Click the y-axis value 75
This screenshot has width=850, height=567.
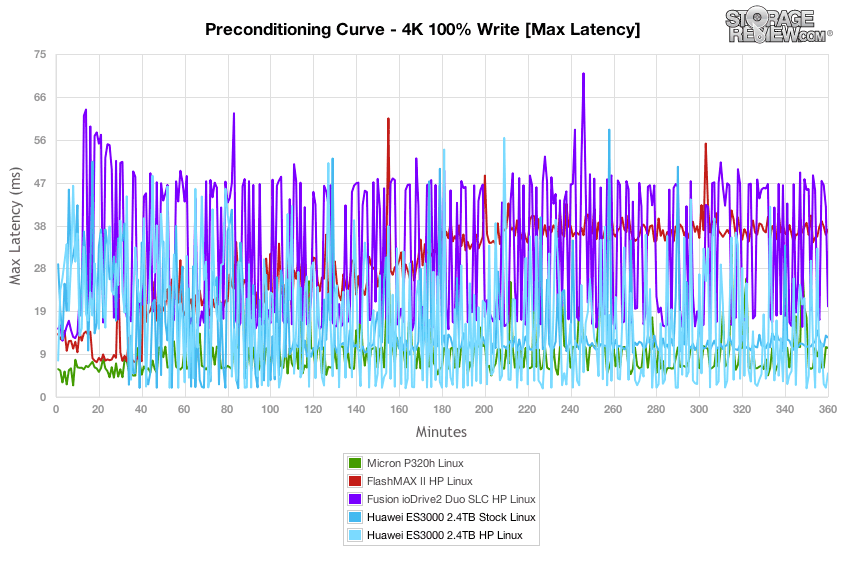pyautogui.click(x=40, y=54)
